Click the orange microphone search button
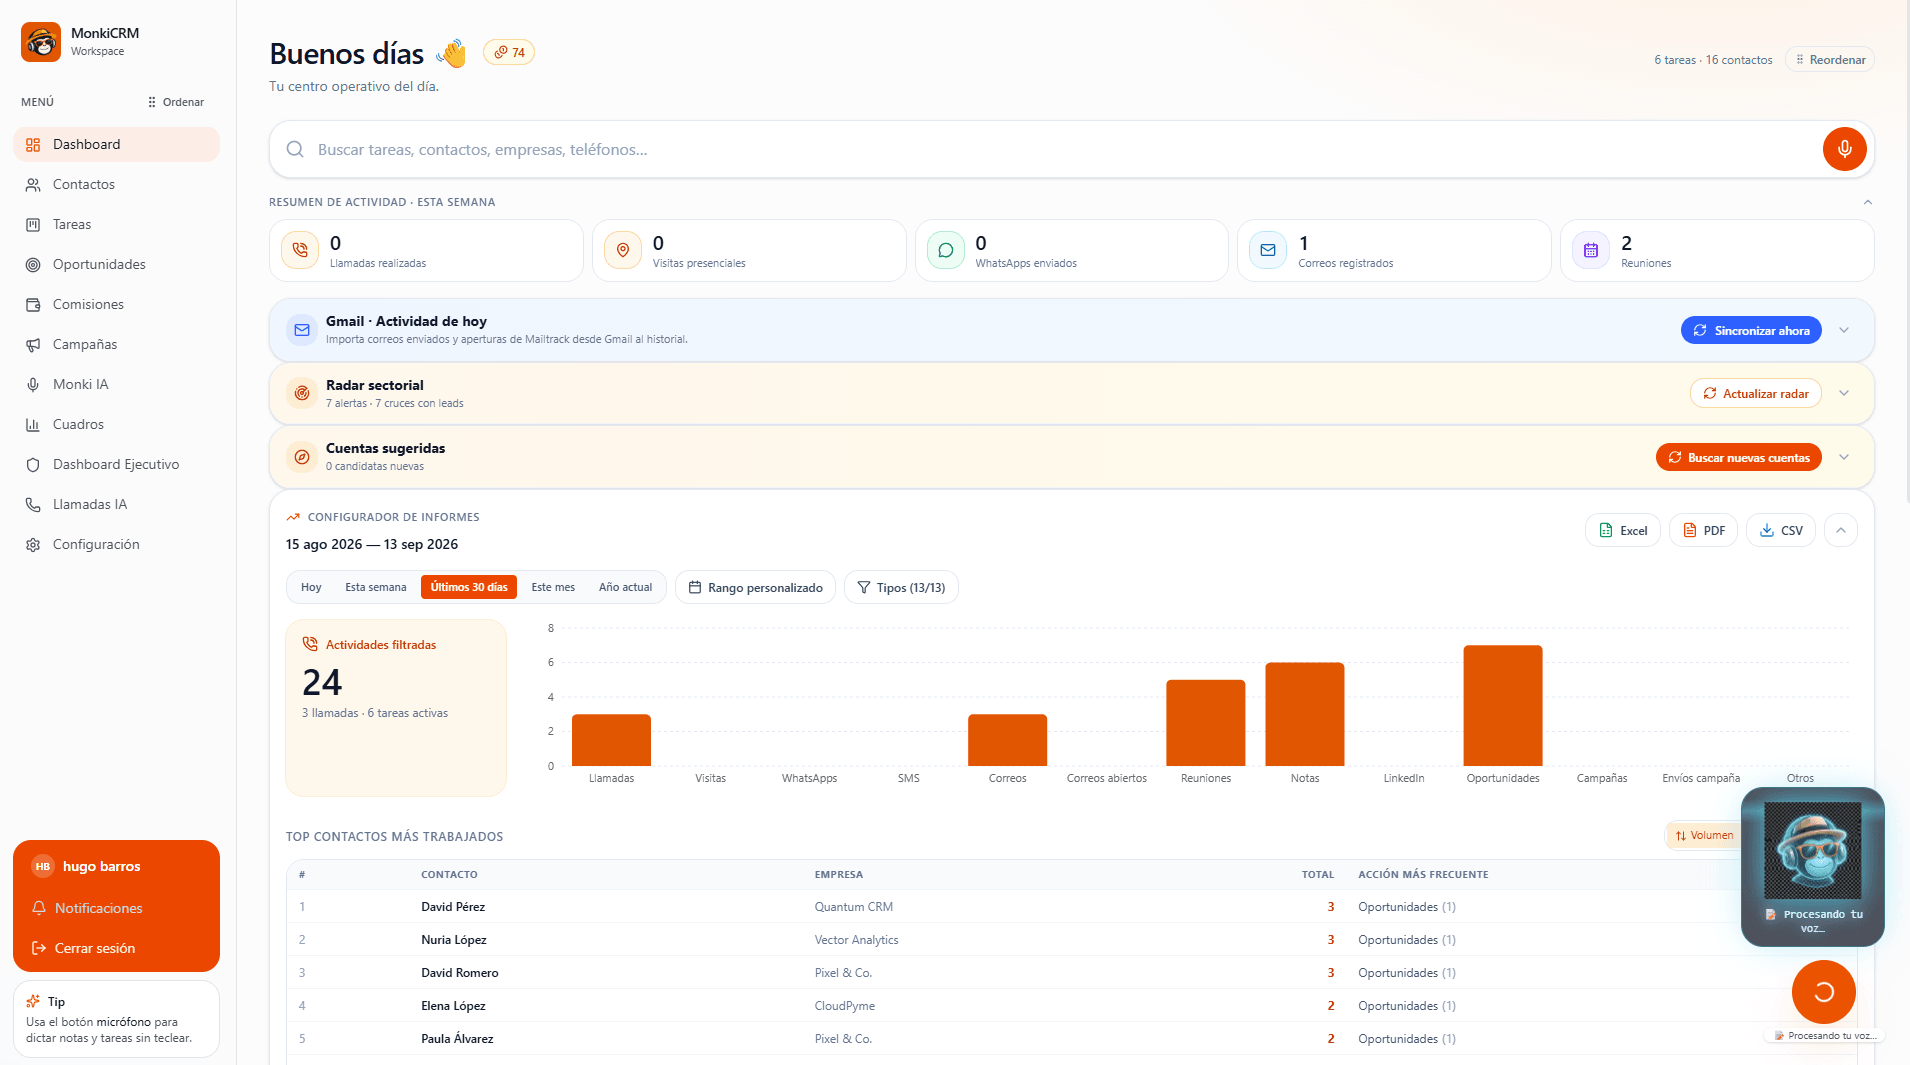 [1844, 149]
